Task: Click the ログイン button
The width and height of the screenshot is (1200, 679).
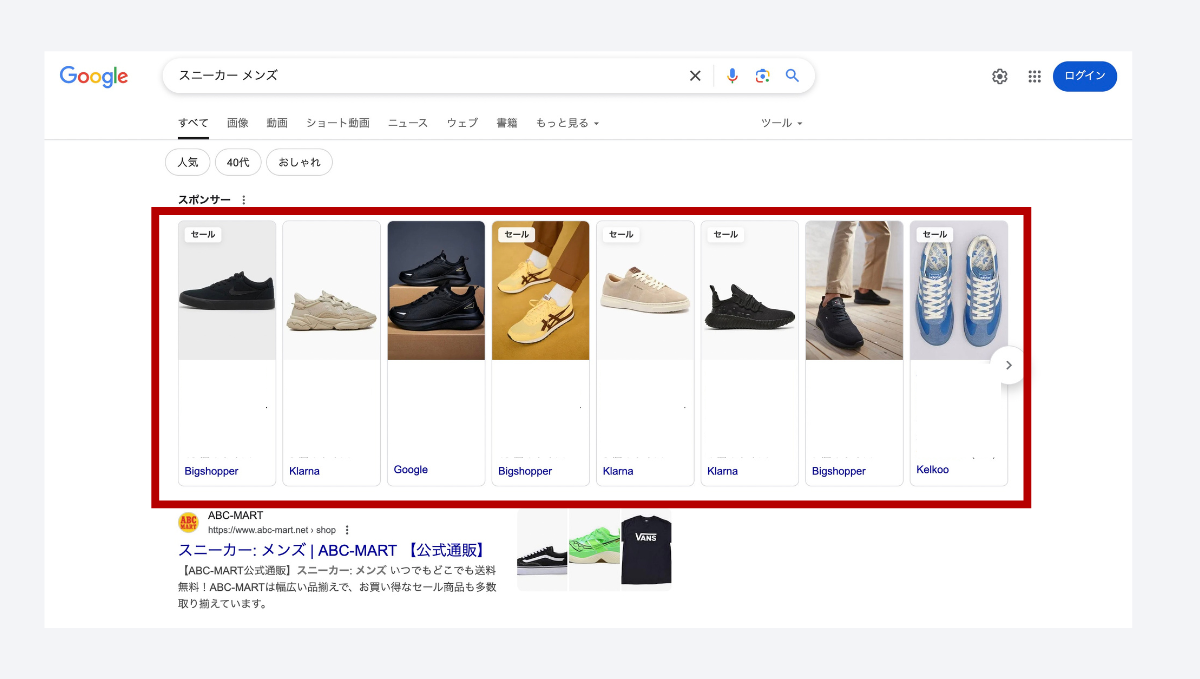Action: 1085,76
